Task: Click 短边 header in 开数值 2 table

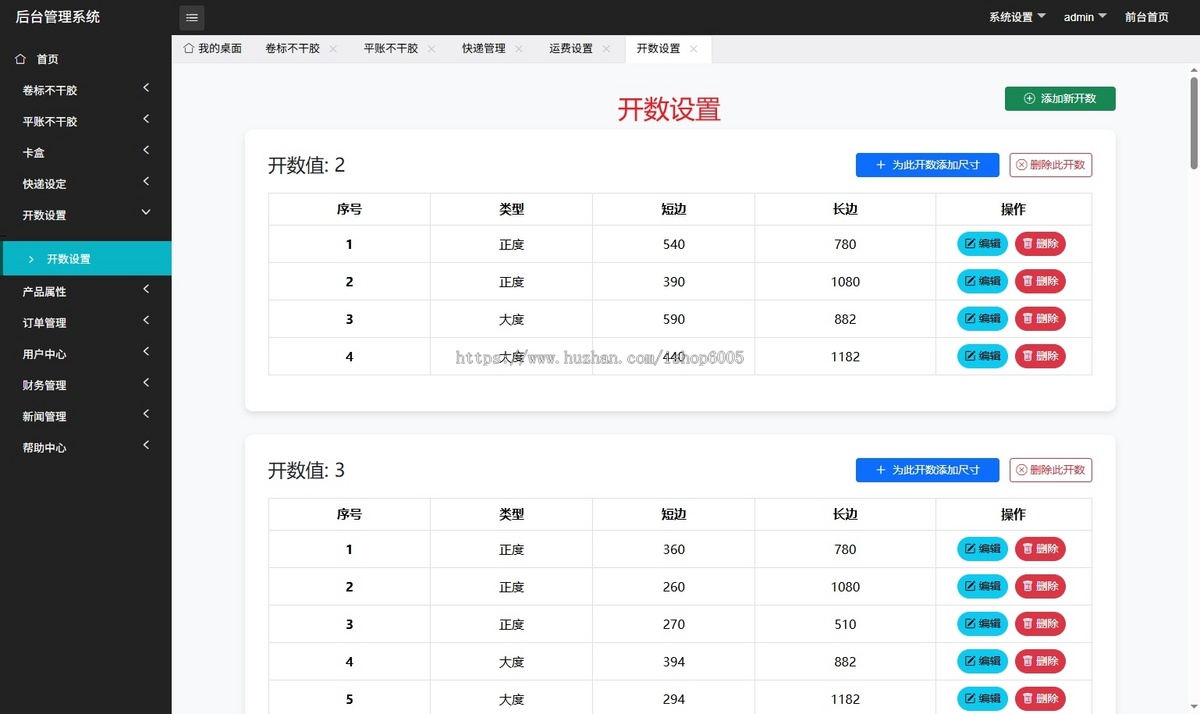Action: (x=674, y=209)
